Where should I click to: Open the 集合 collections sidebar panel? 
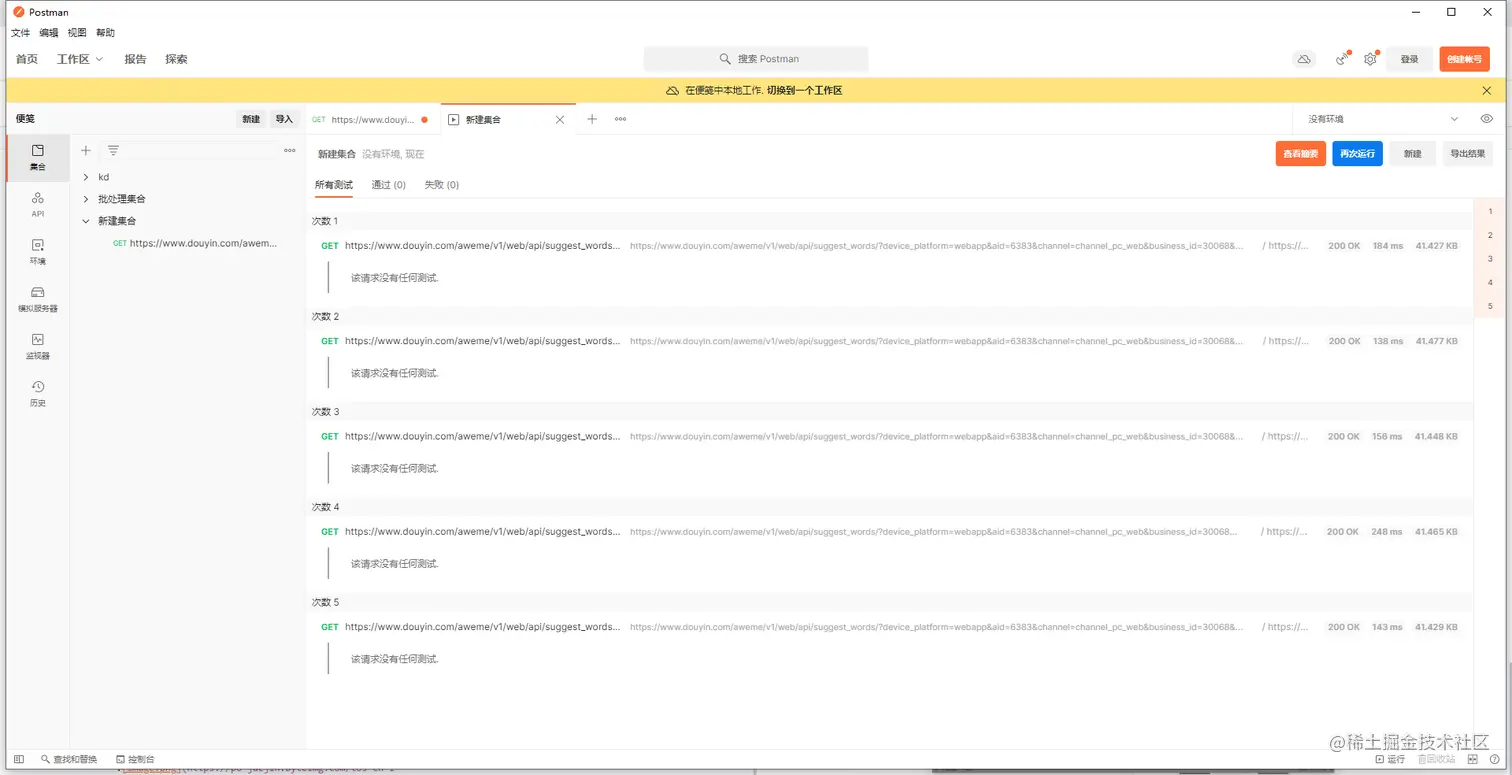click(x=37, y=157)
